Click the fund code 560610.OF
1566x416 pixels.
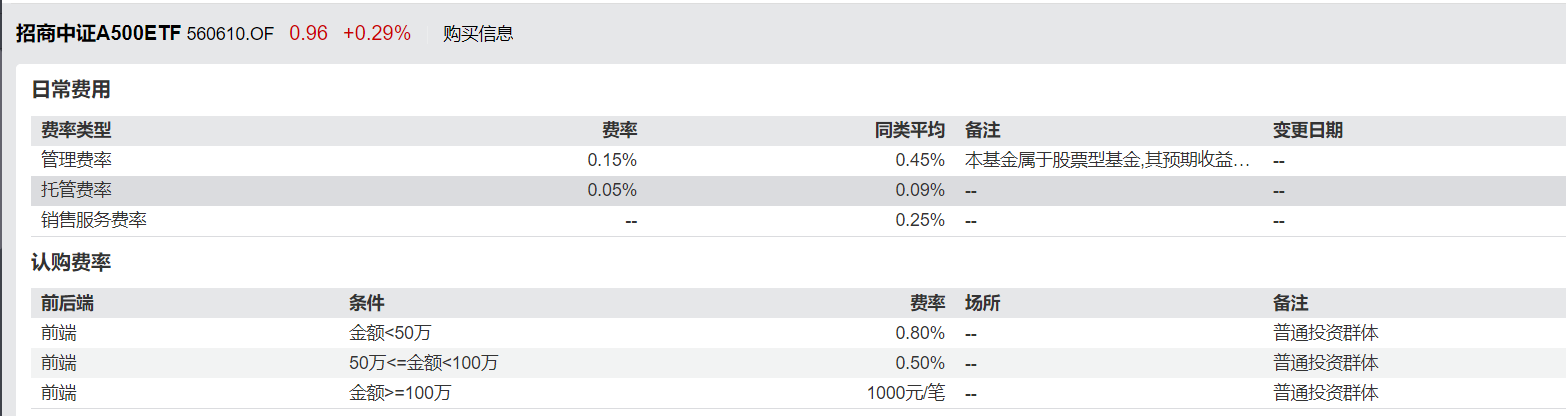pyautogui.click(x=230, y=34)
